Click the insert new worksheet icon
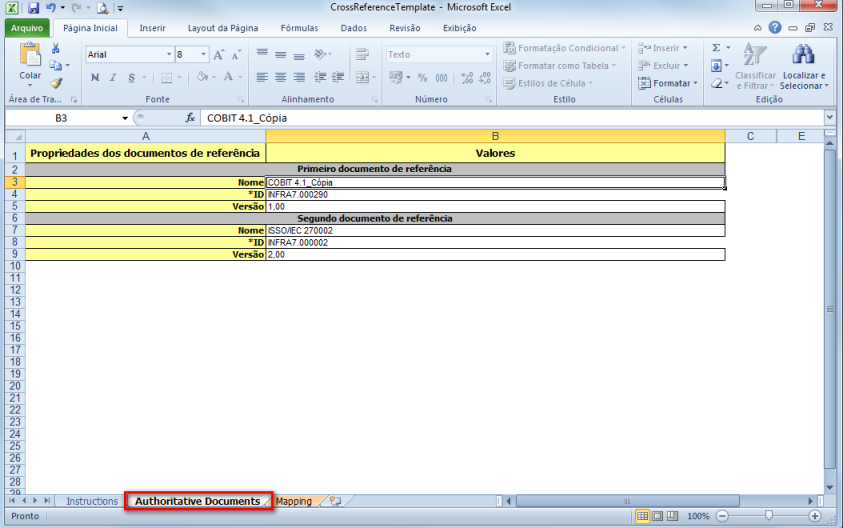The width and height of the screenshot is (843, 528). 336,501
